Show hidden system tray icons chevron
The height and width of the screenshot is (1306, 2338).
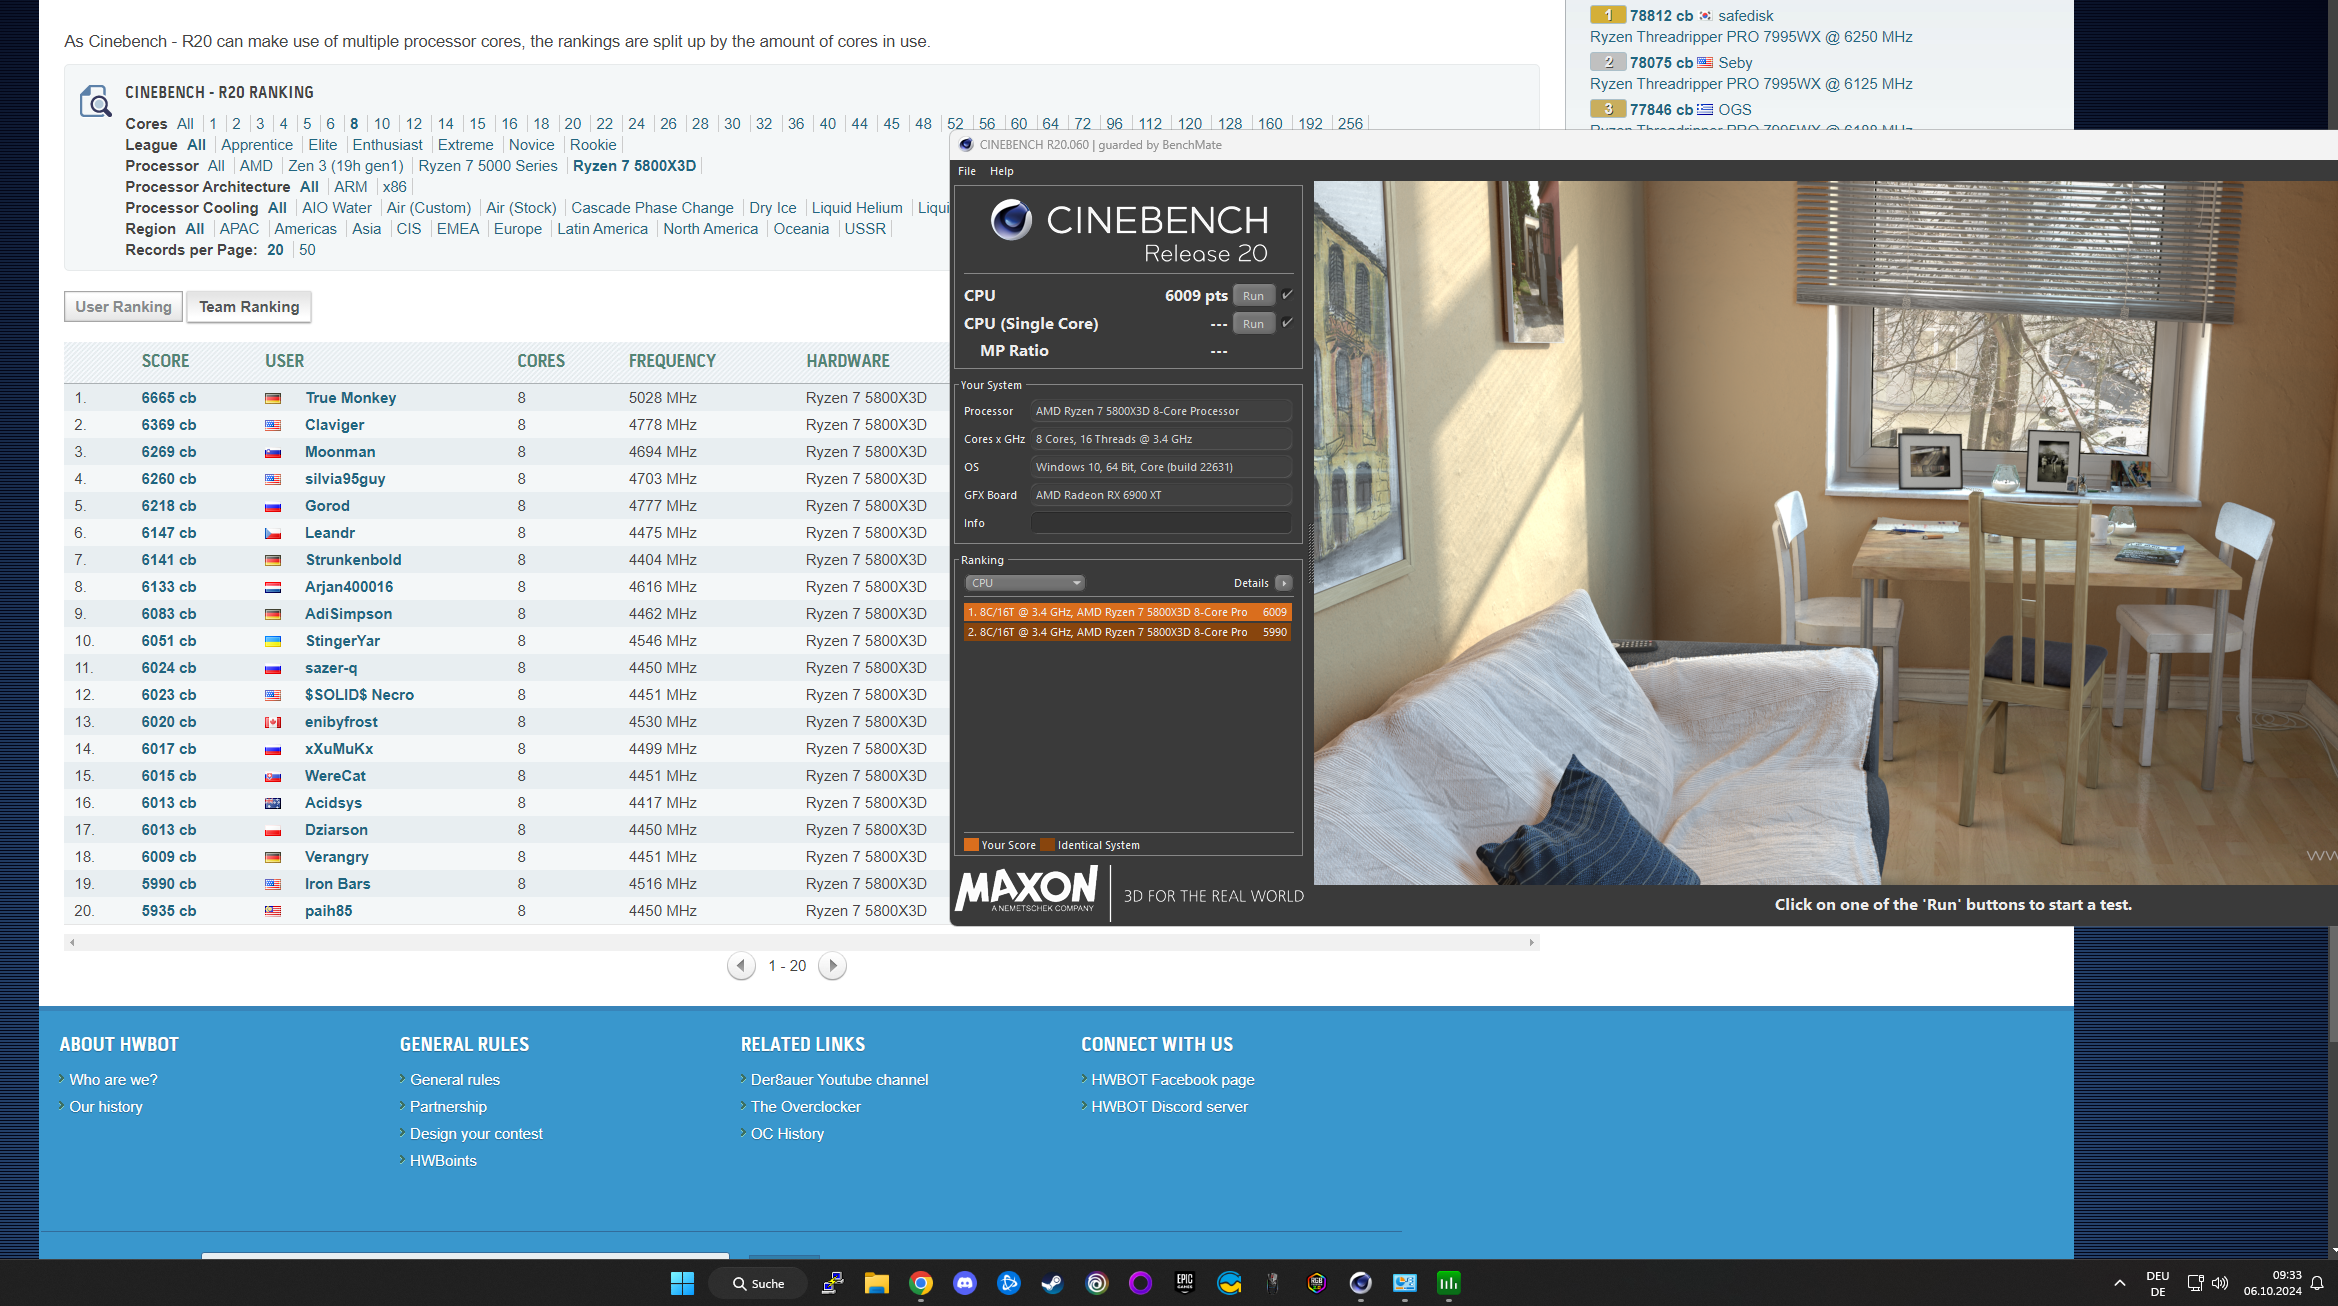click(x=2119, y=1283)
